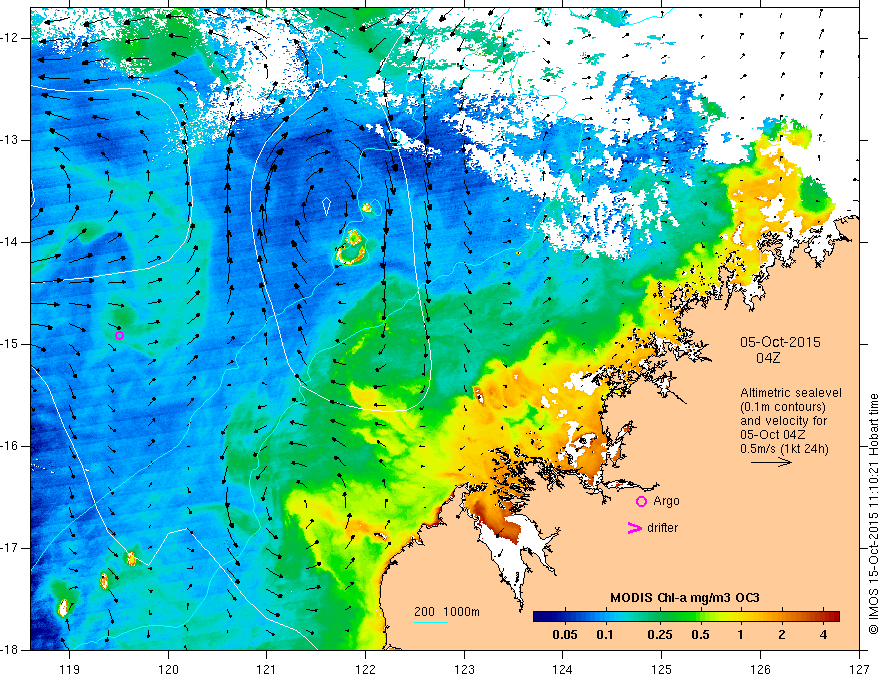Viewport: 880px width, 680px height.
Task: Click the latitude axis label -13
Action: (x=11, y=140)
